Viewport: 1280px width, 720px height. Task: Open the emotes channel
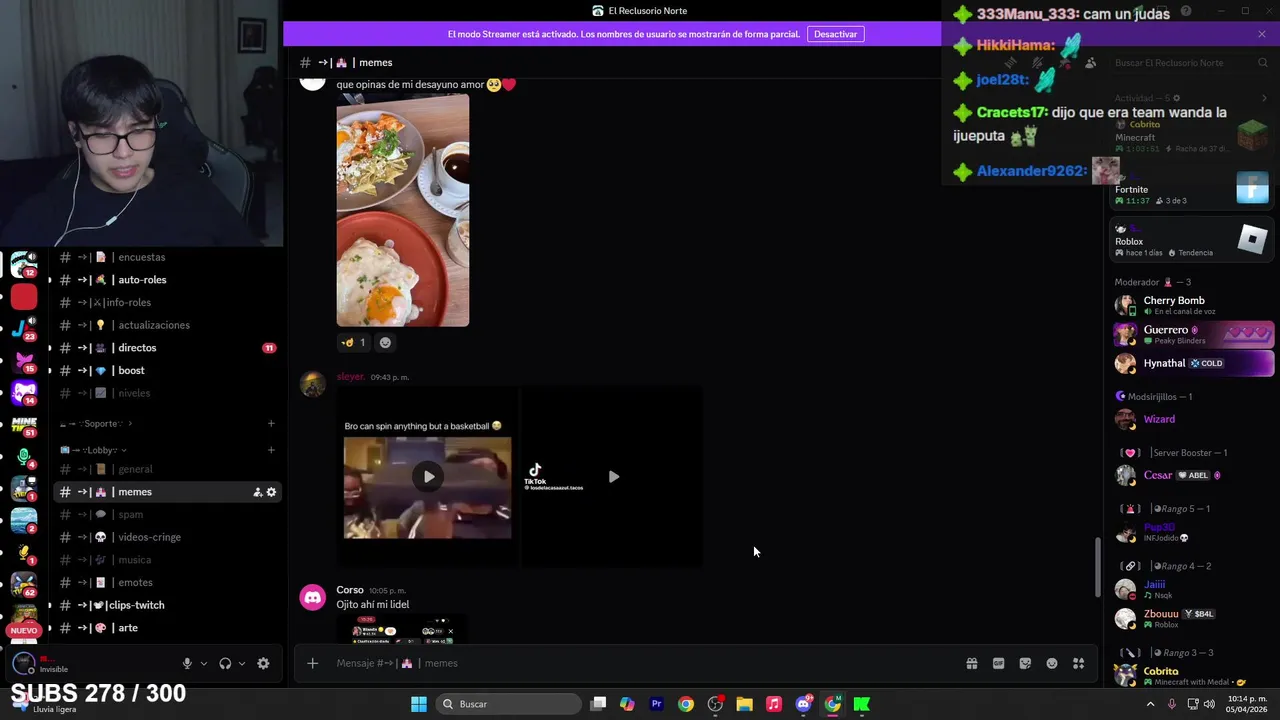coord(166,582)
